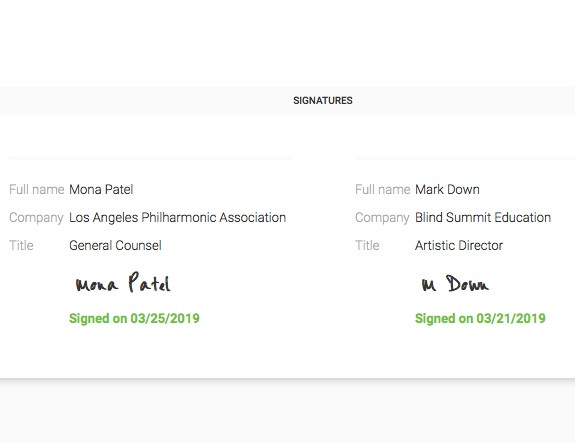This screenshot has height=443, width=575.
Task: Click the left Full name label
Action: (x=37, y=190)
